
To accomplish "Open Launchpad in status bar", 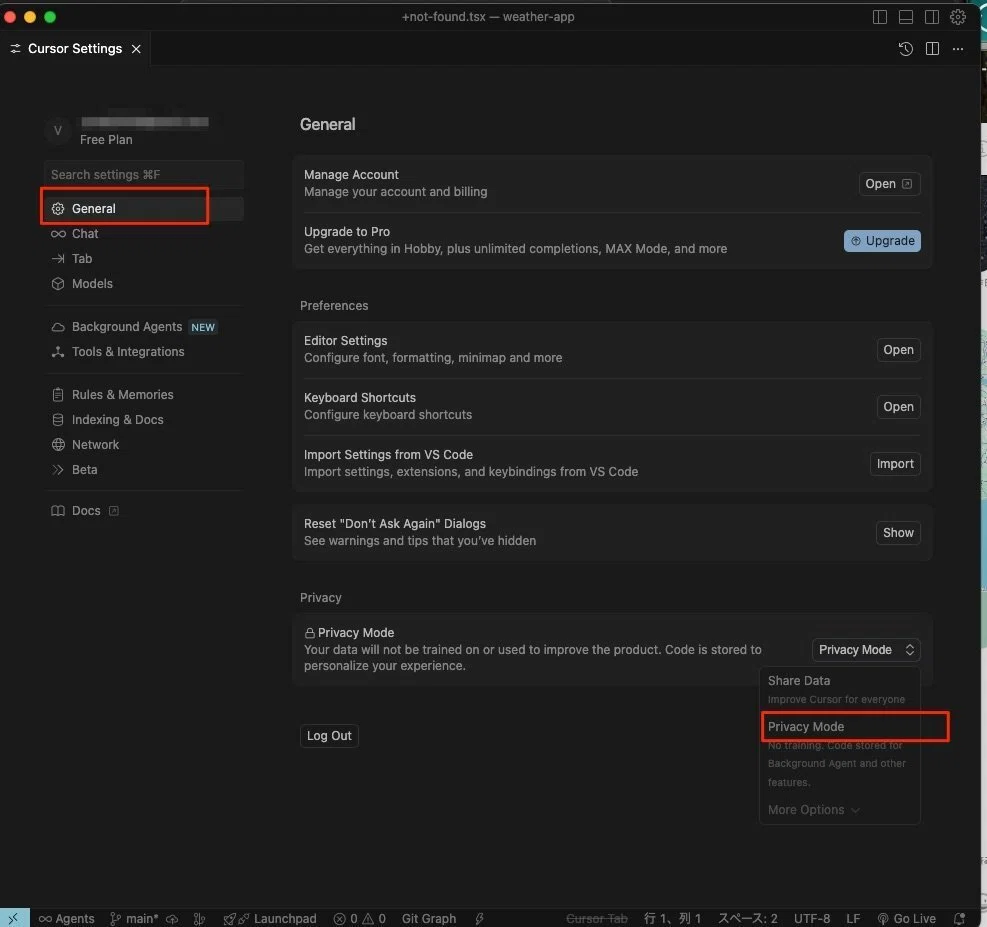I will [x=270, y=918].
